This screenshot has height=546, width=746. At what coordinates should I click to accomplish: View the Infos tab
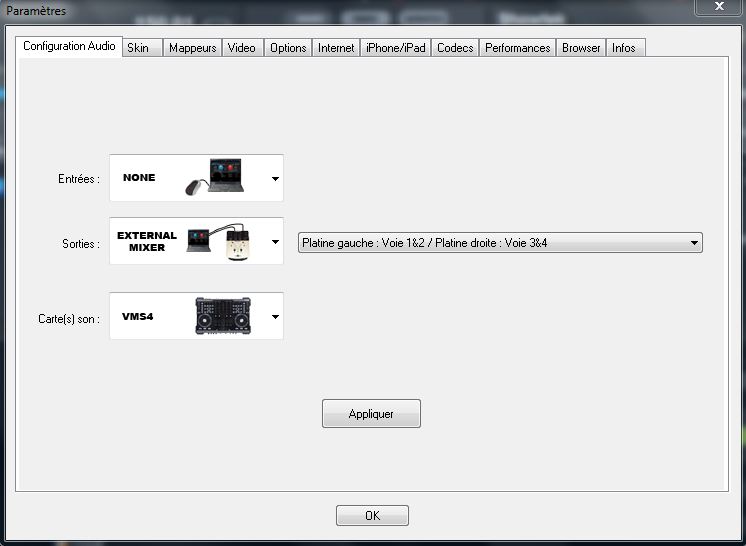coord(624,48)
